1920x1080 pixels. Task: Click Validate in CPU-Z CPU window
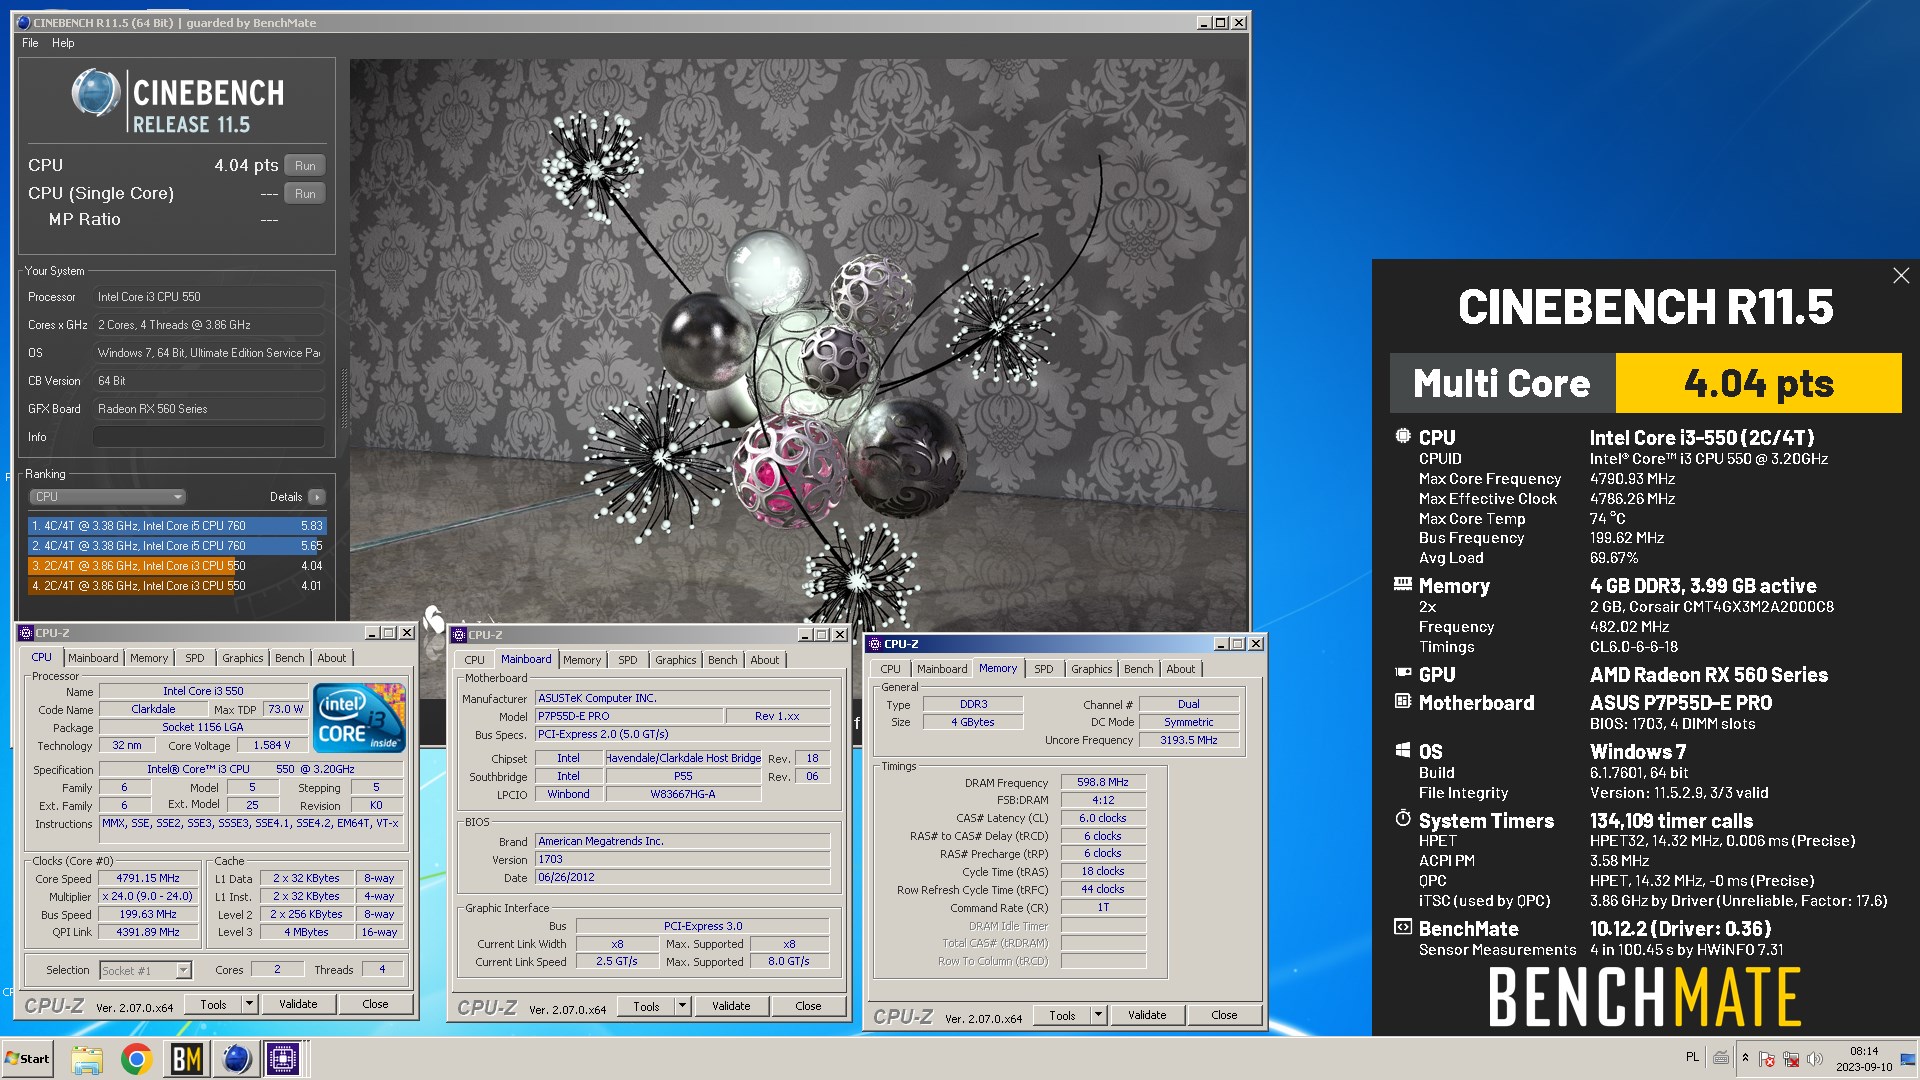coord(298,1004)
